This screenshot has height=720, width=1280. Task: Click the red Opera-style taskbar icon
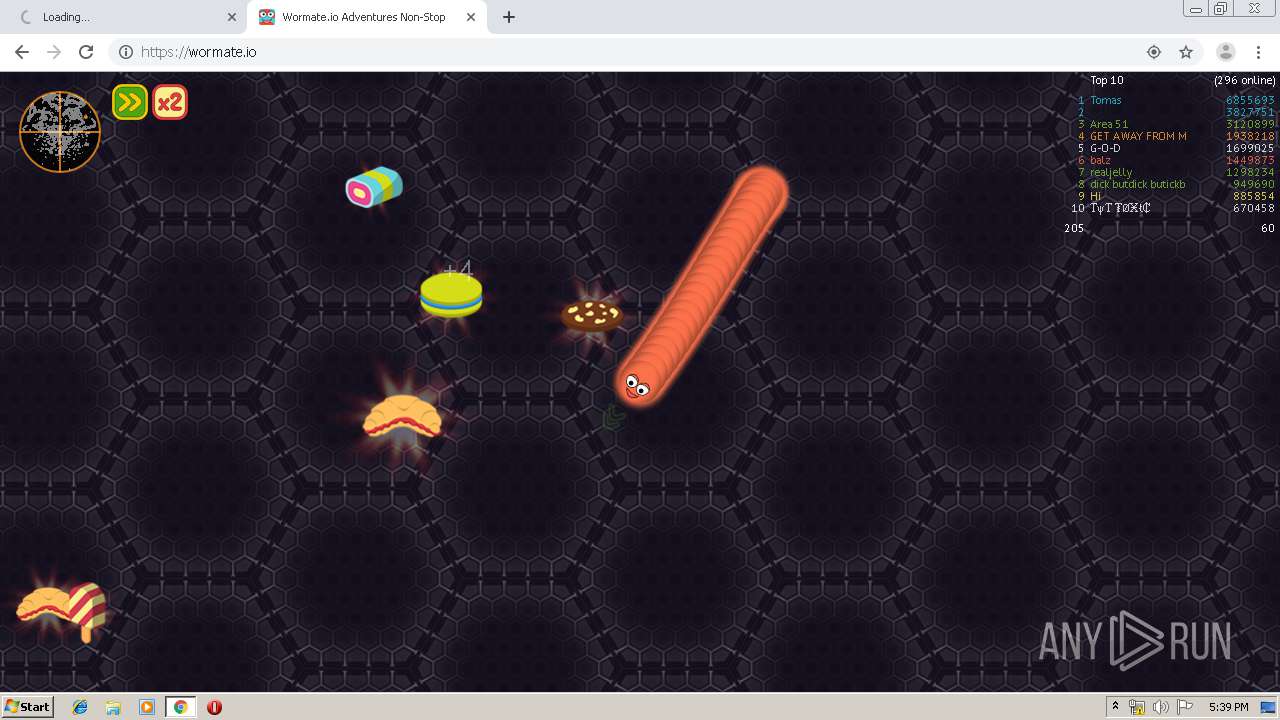[x=214, y=707]
